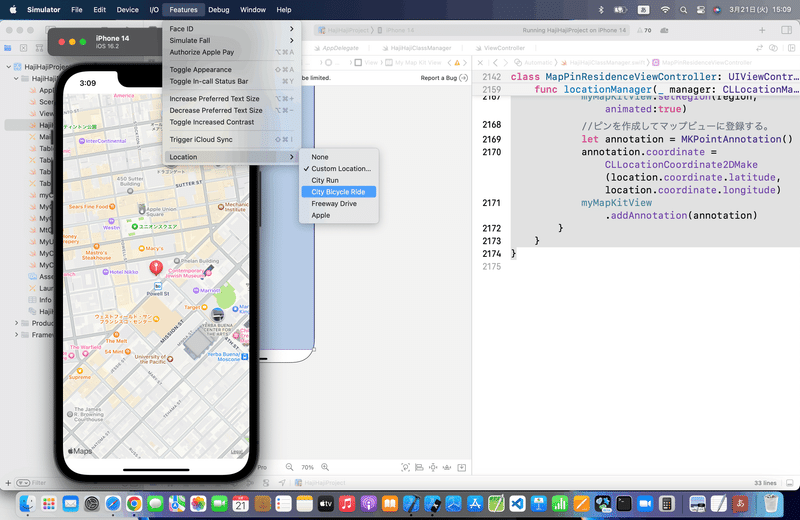Open Visual Studio Code in Dock
This screenshot has height=520, width=800.
[x=517, y=504]
